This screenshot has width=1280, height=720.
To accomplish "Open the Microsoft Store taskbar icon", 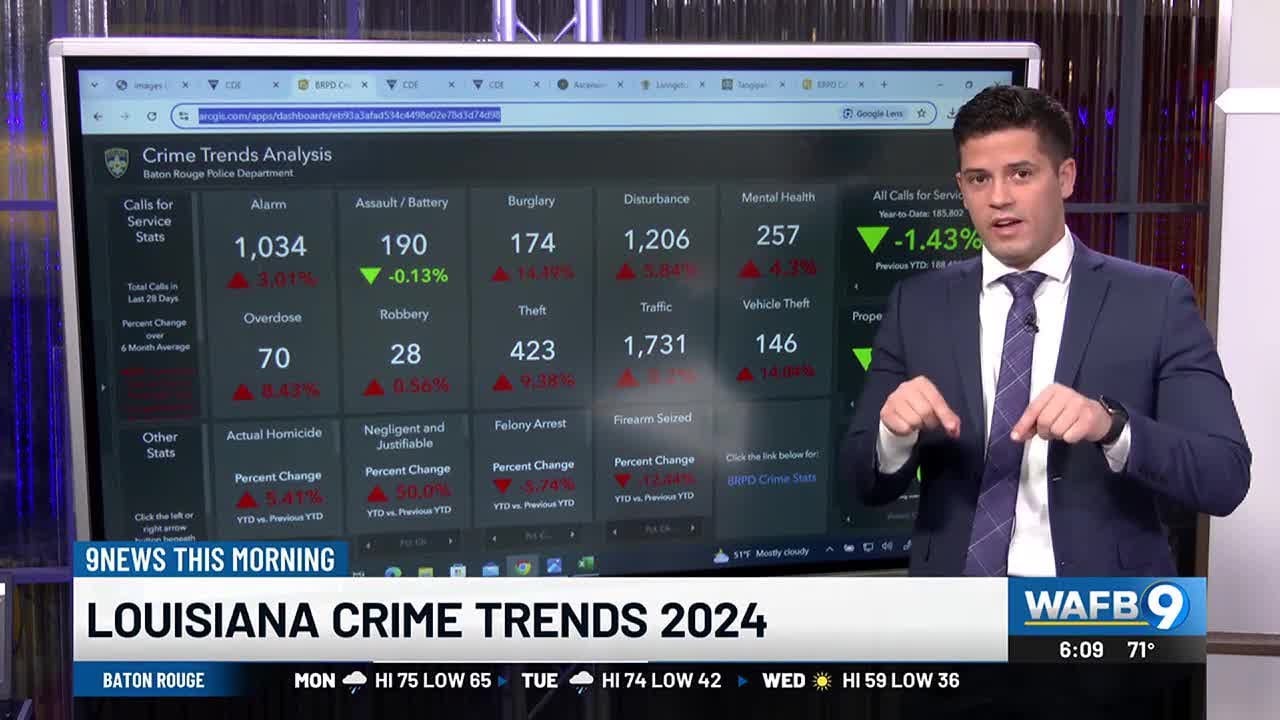I will pyautogui.click(x=458, y=569).
